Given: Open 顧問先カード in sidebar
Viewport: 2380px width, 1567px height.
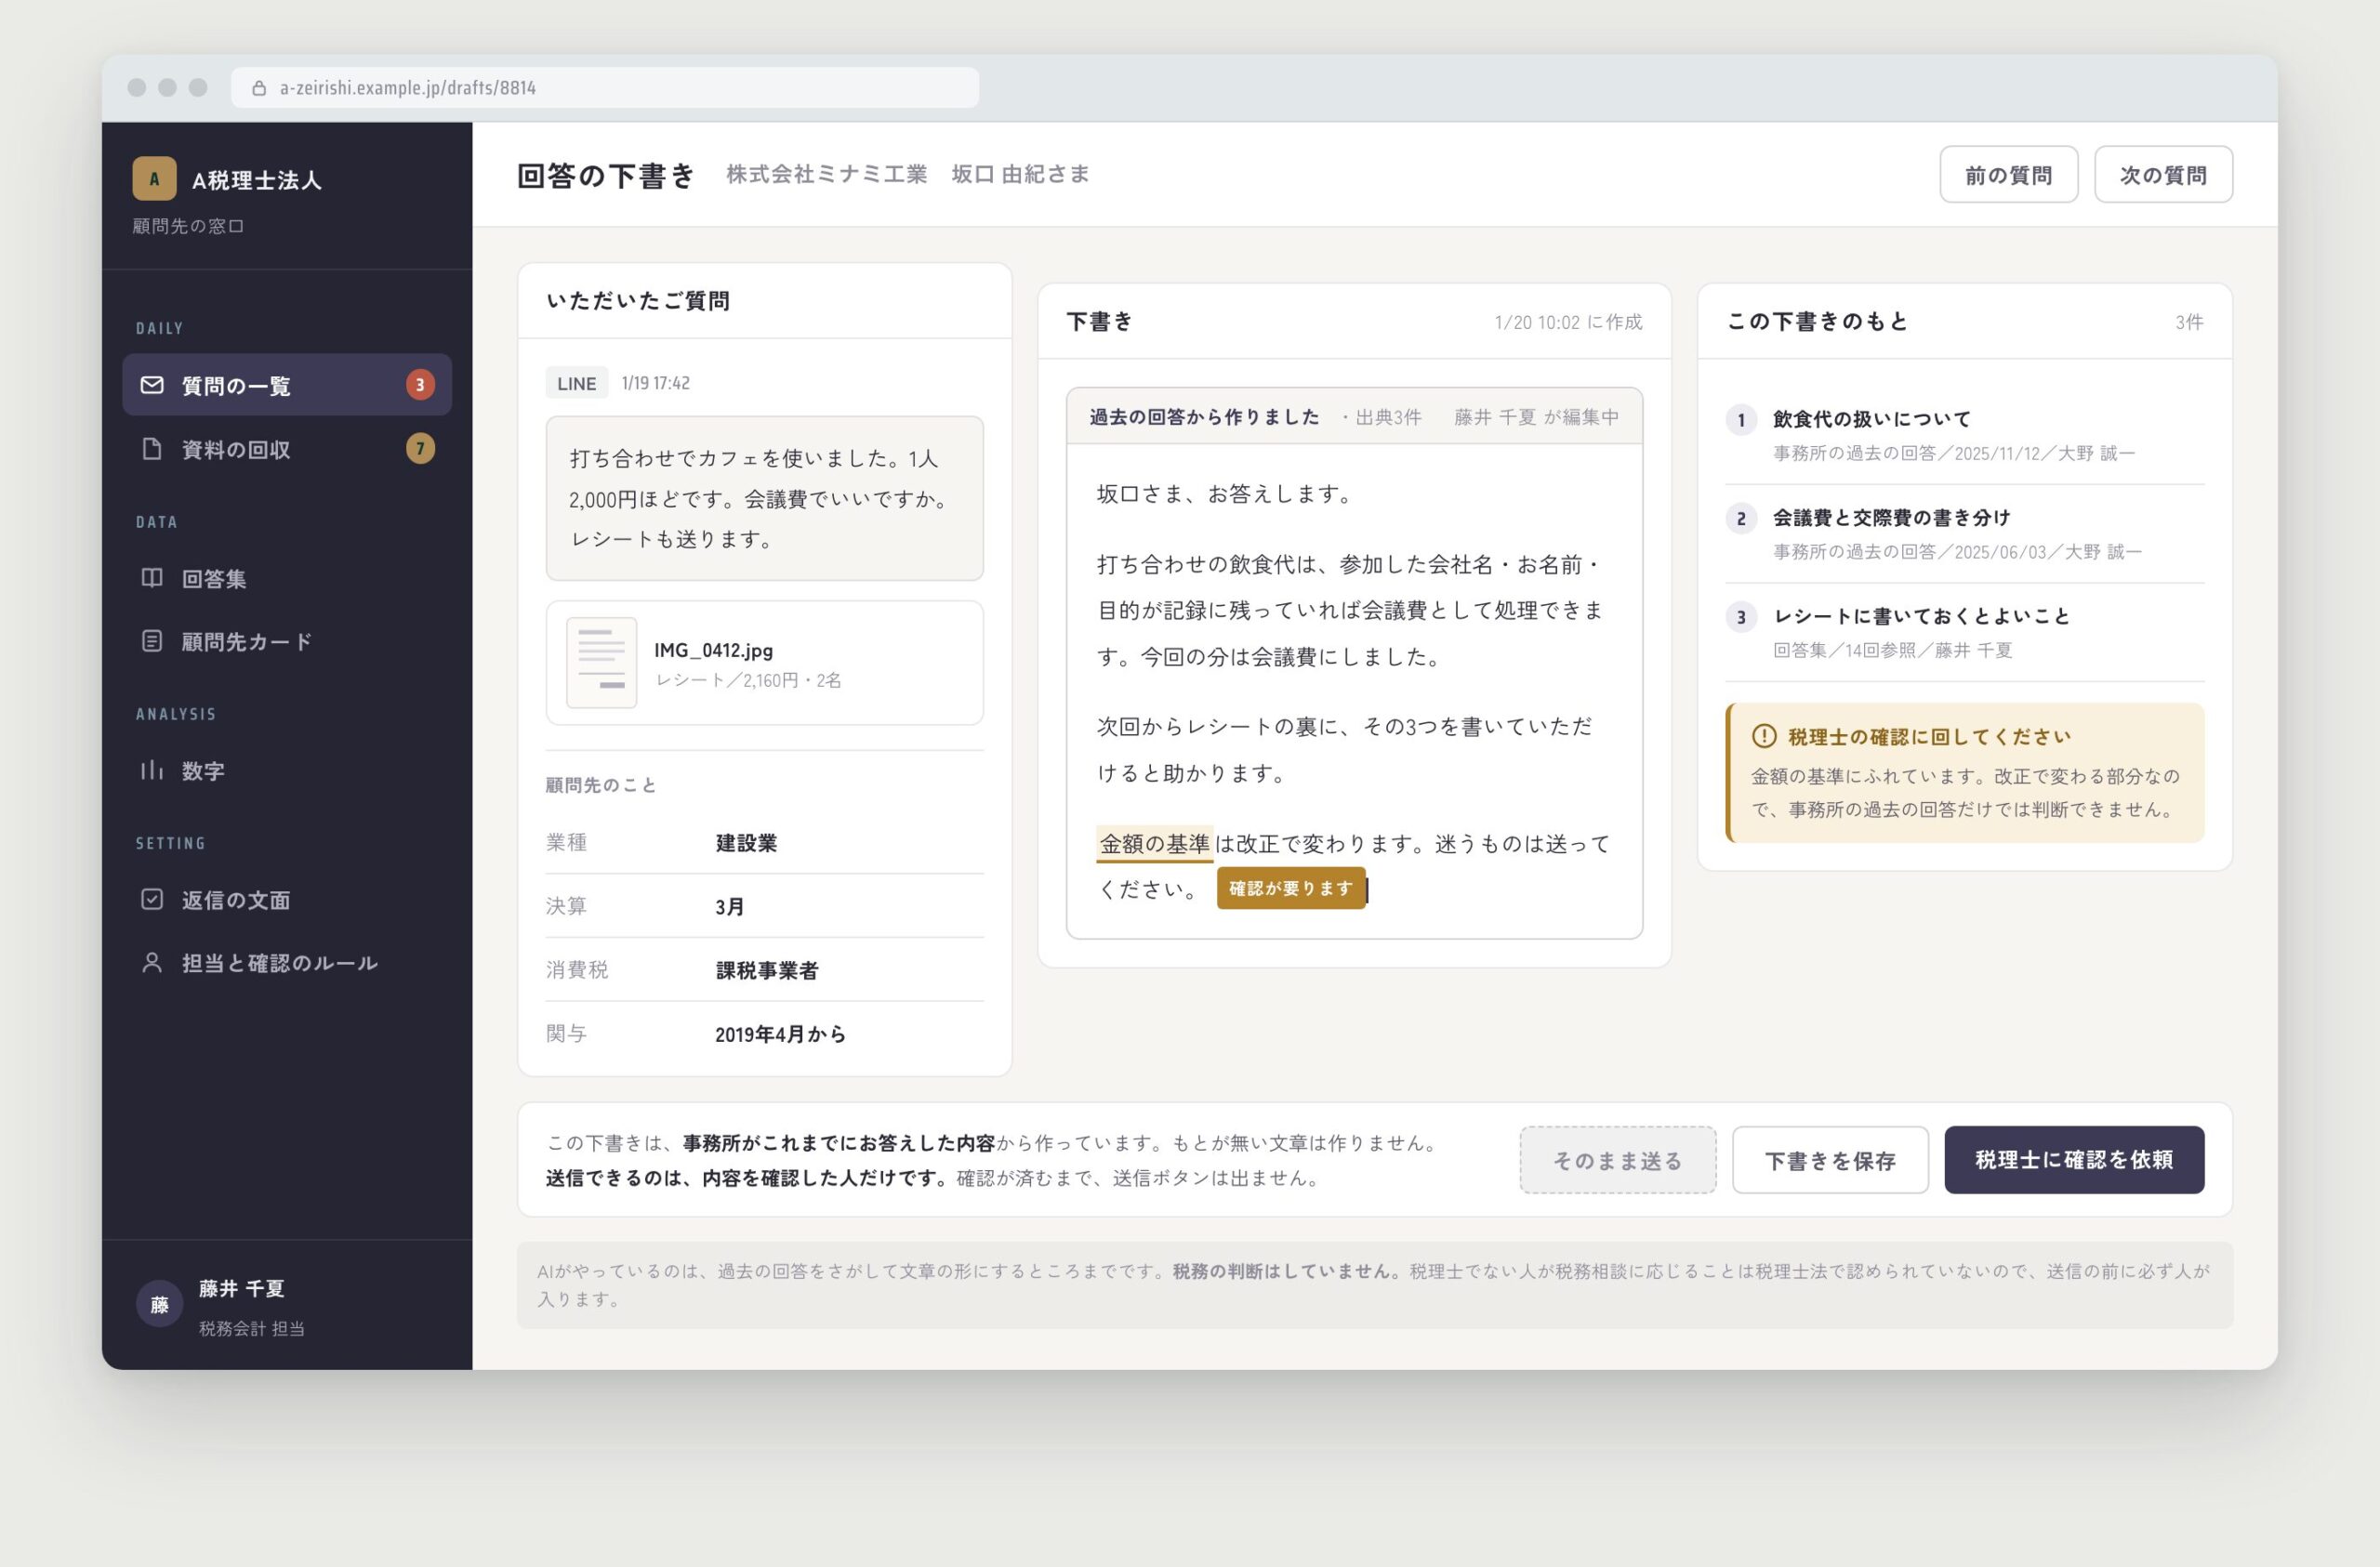Looking at the screenshot, I should [x=287, y=641].
